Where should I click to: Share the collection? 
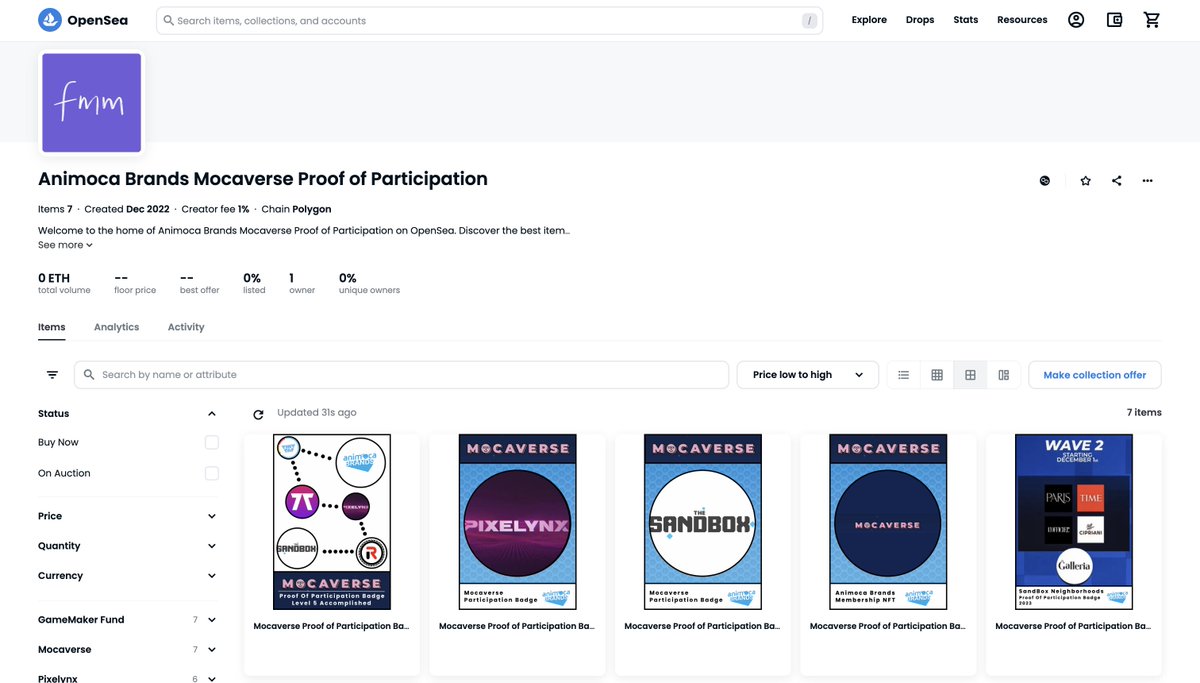tap(1116, 181)
